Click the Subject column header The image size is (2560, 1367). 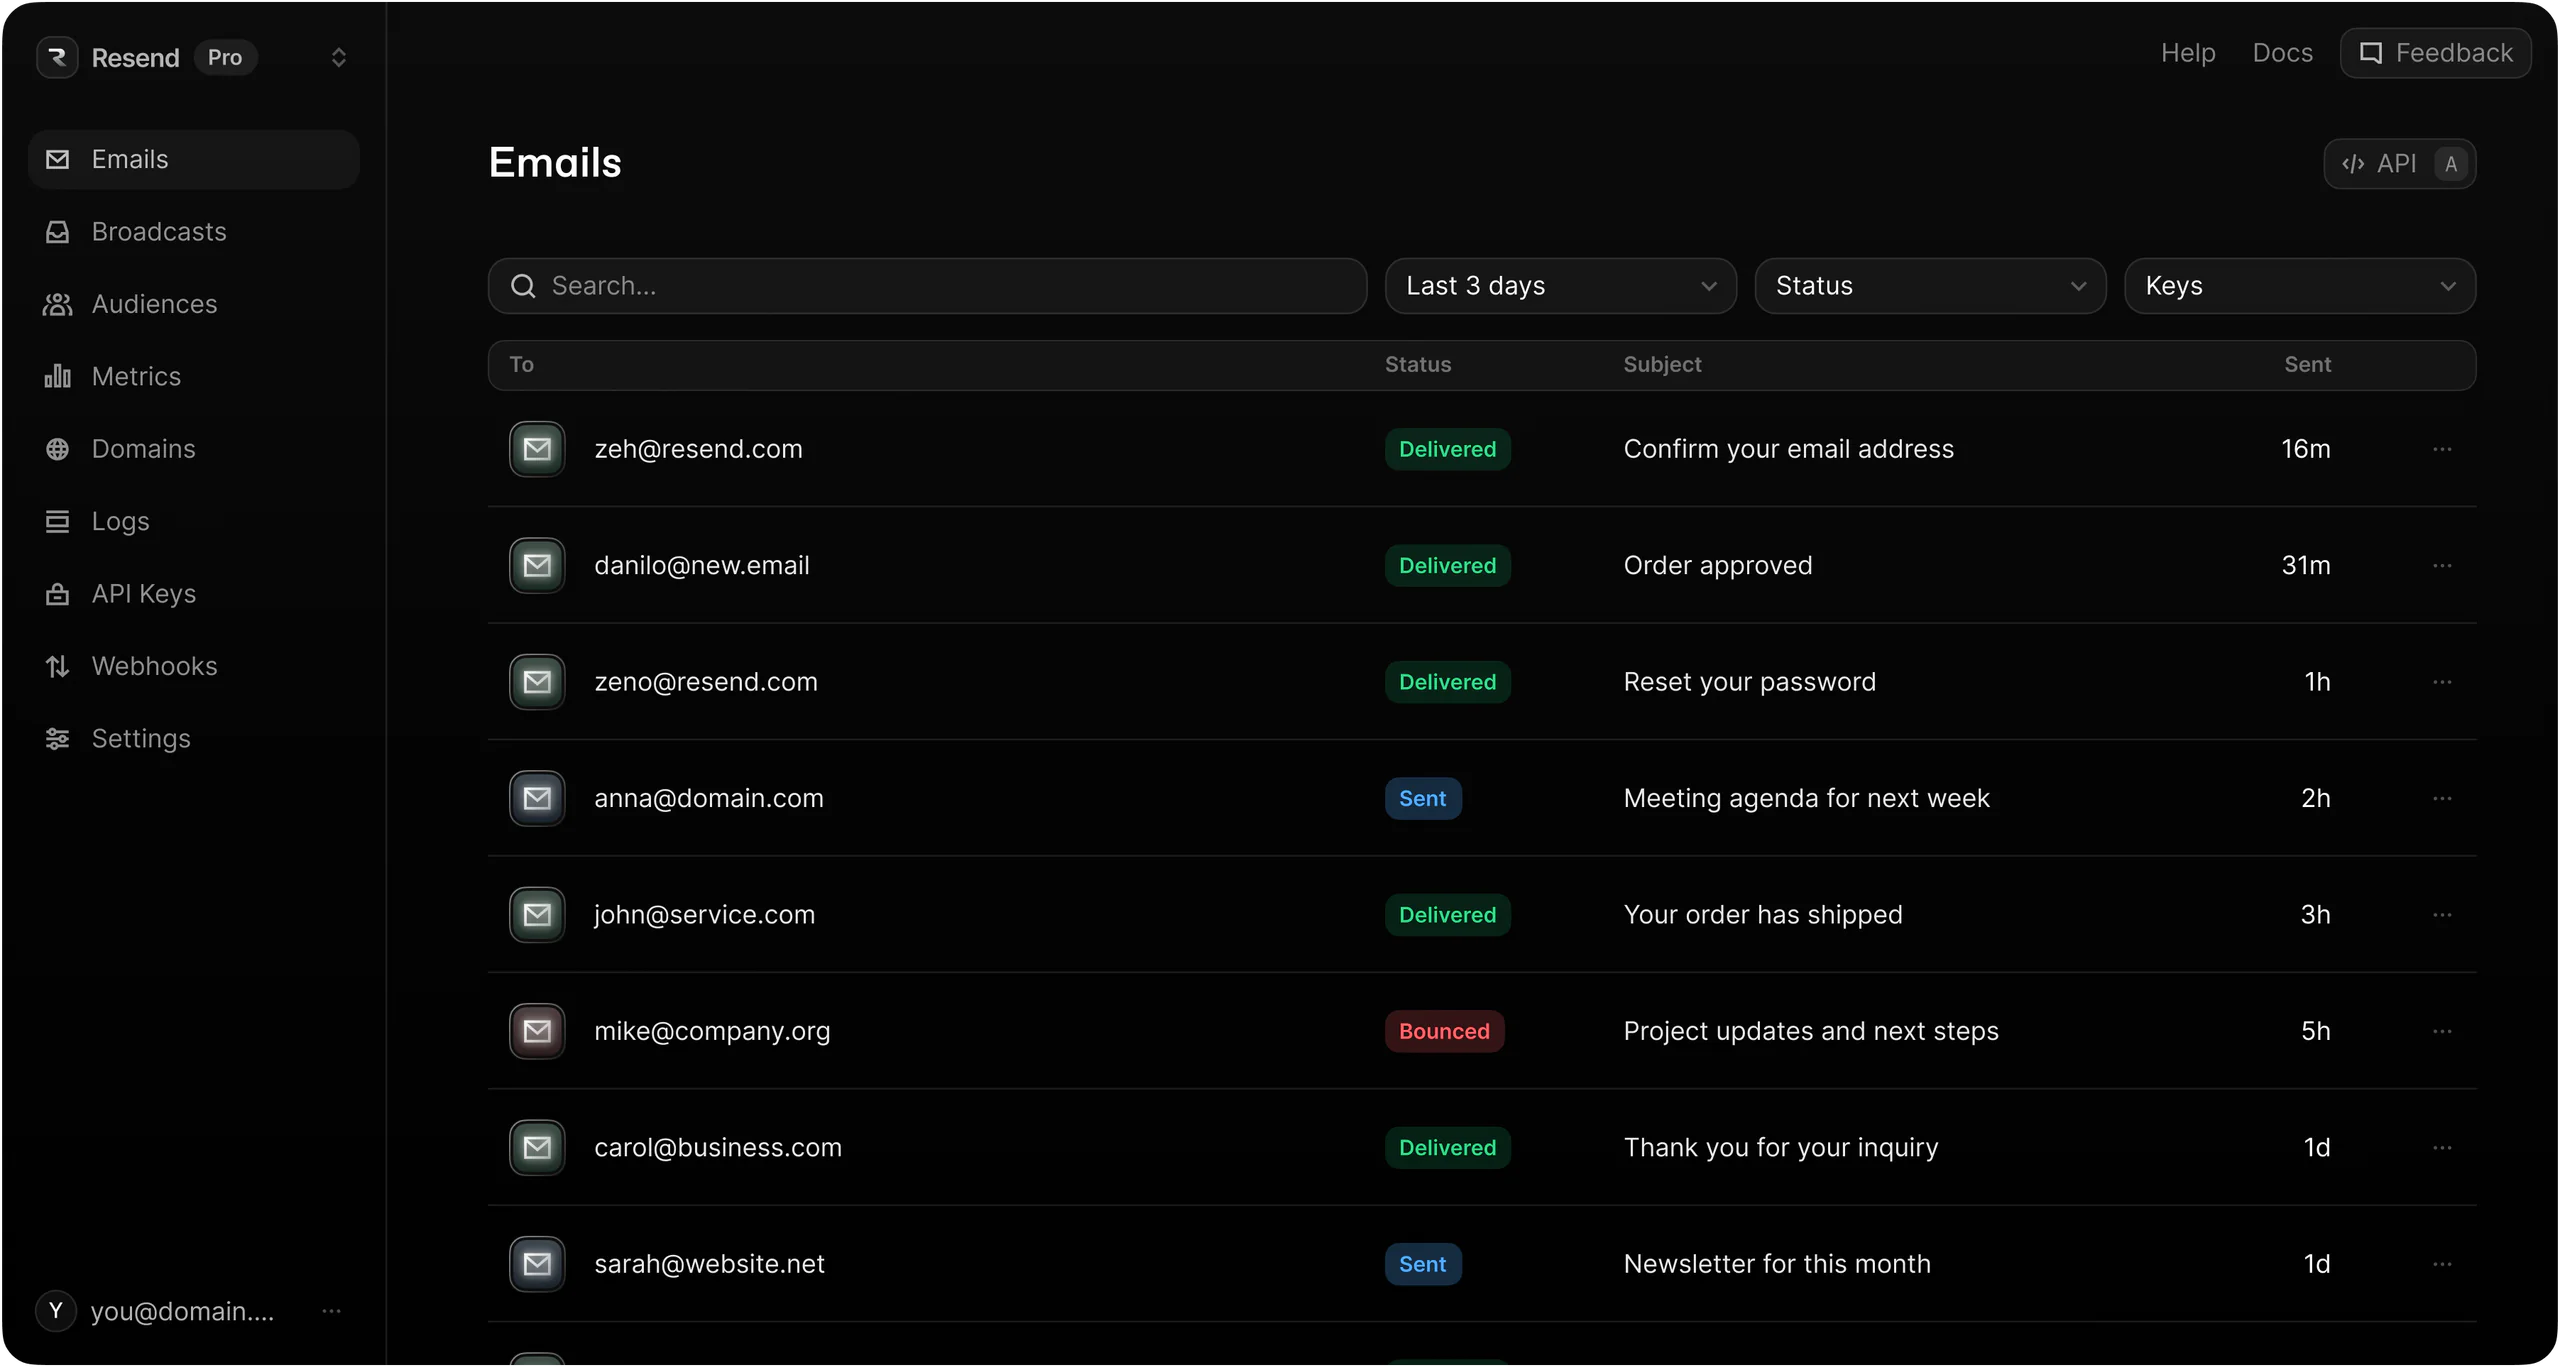[1662, 365]
